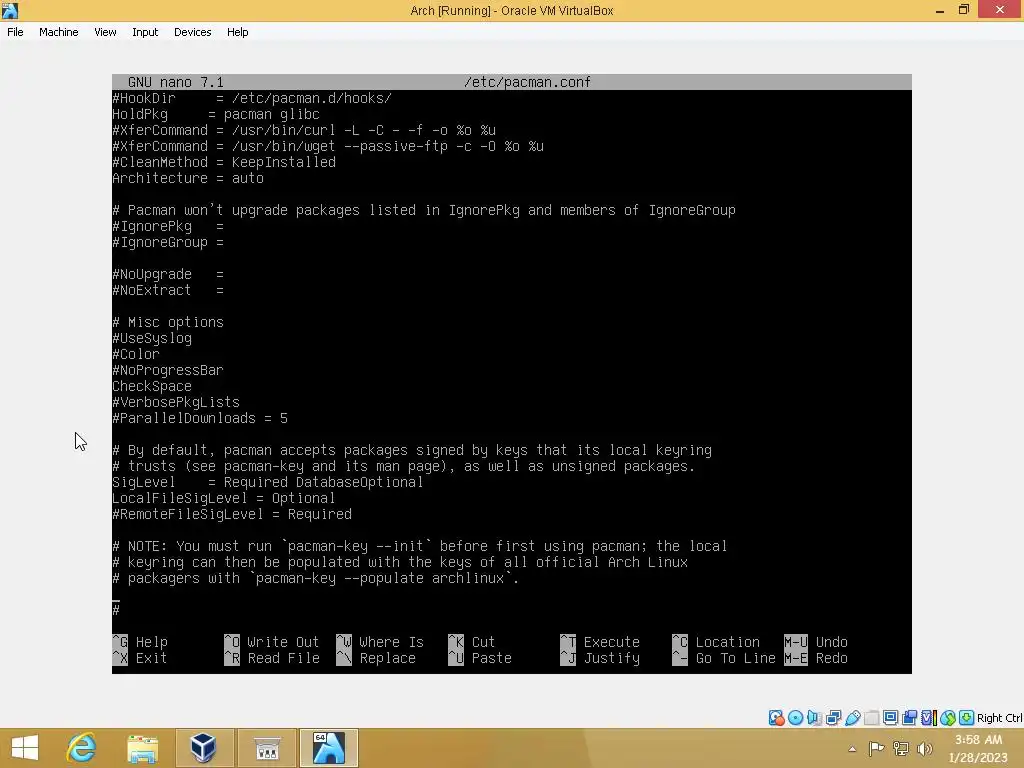
Task: Click the 'SigLevel = Required DatabaseOptional' line
Action: (268, 482)
